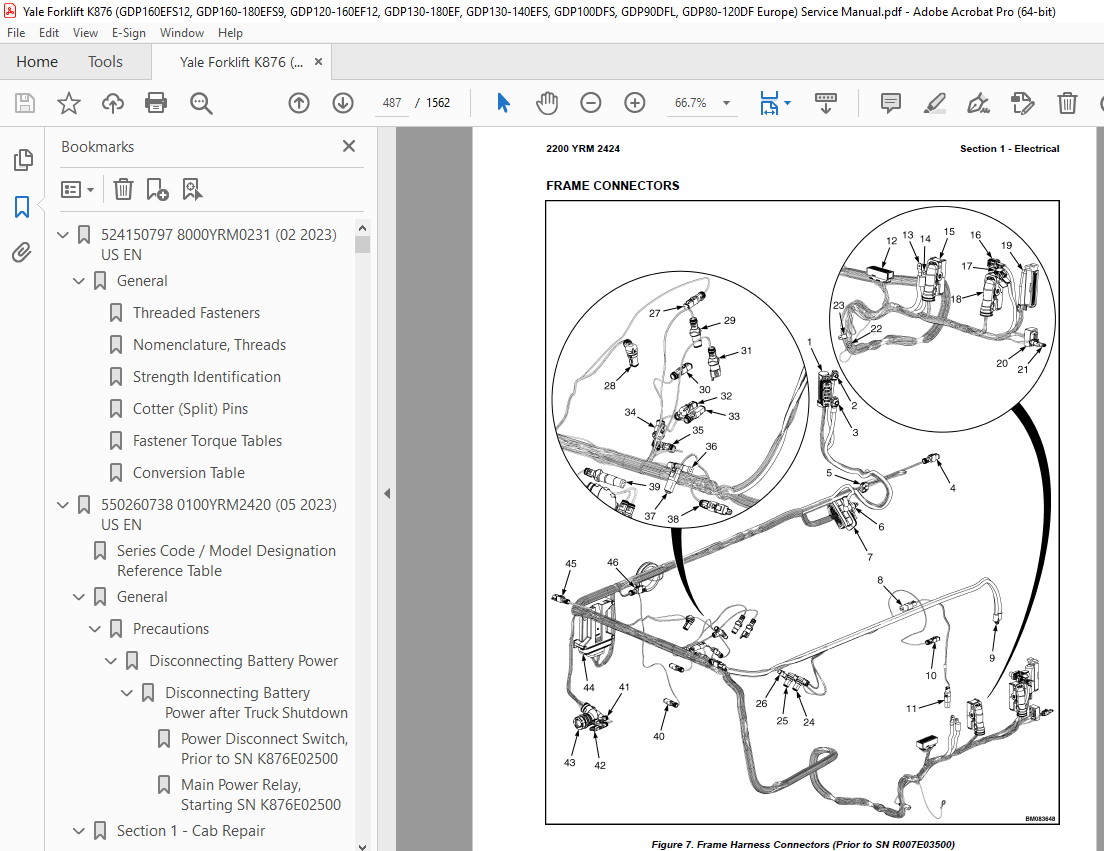Open the E-Sign menu

129,32
